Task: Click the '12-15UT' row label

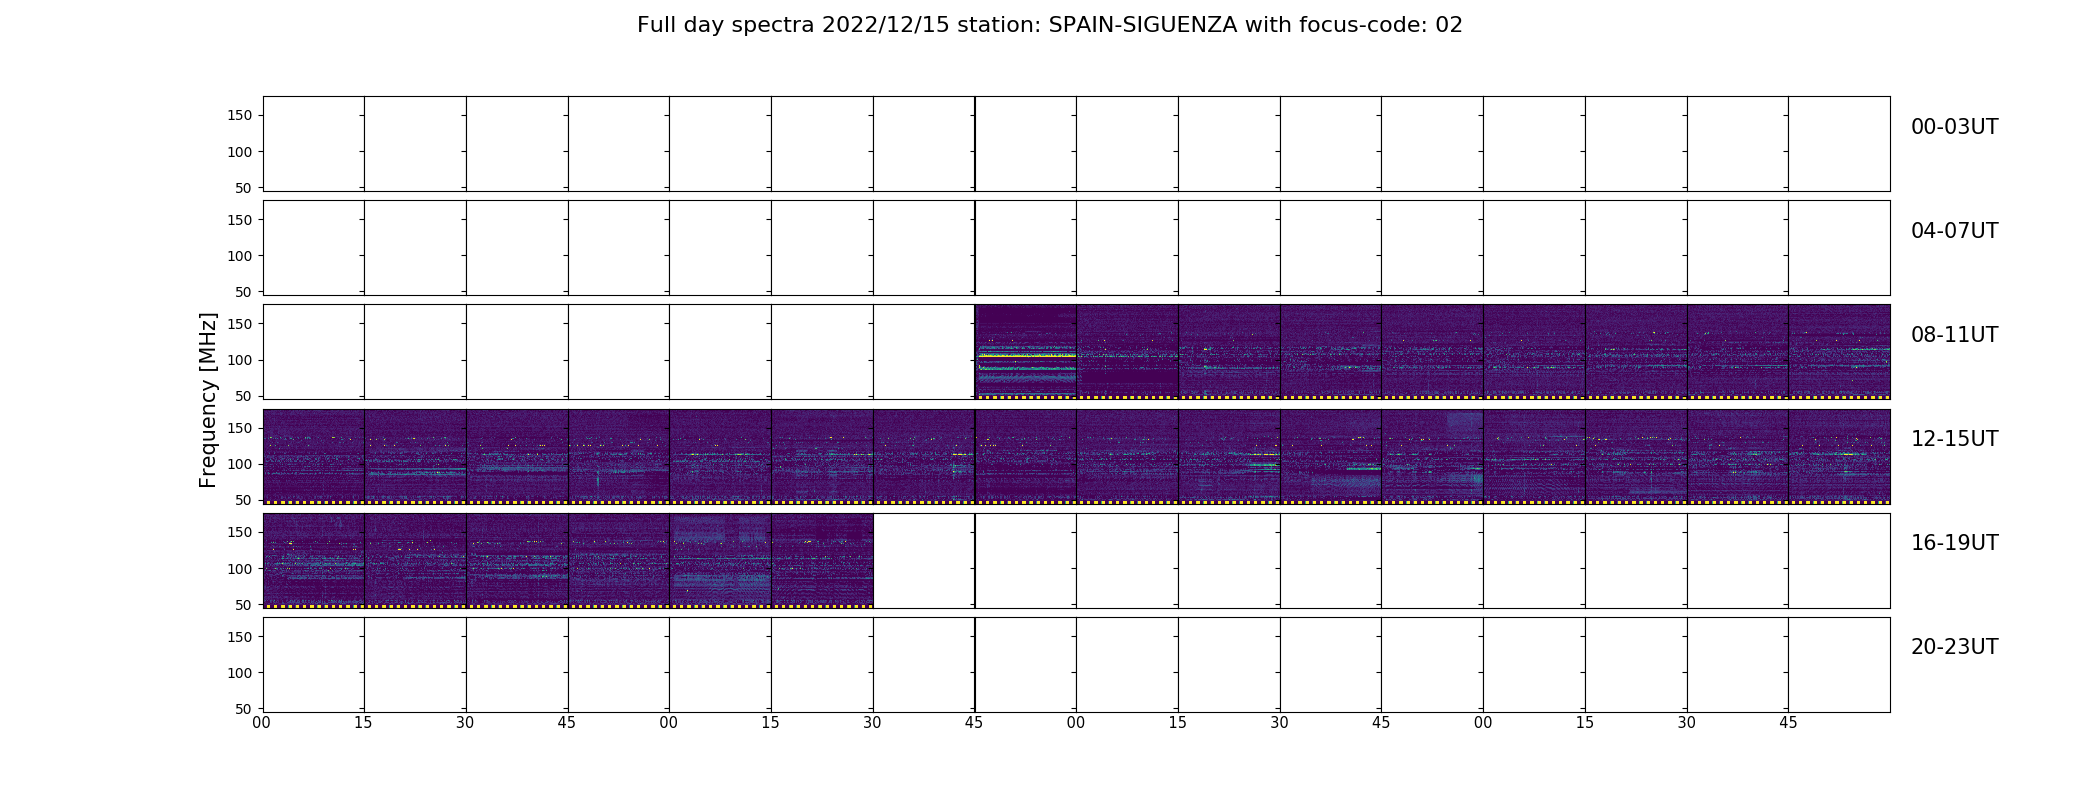Action: (x=1954, y=439)
